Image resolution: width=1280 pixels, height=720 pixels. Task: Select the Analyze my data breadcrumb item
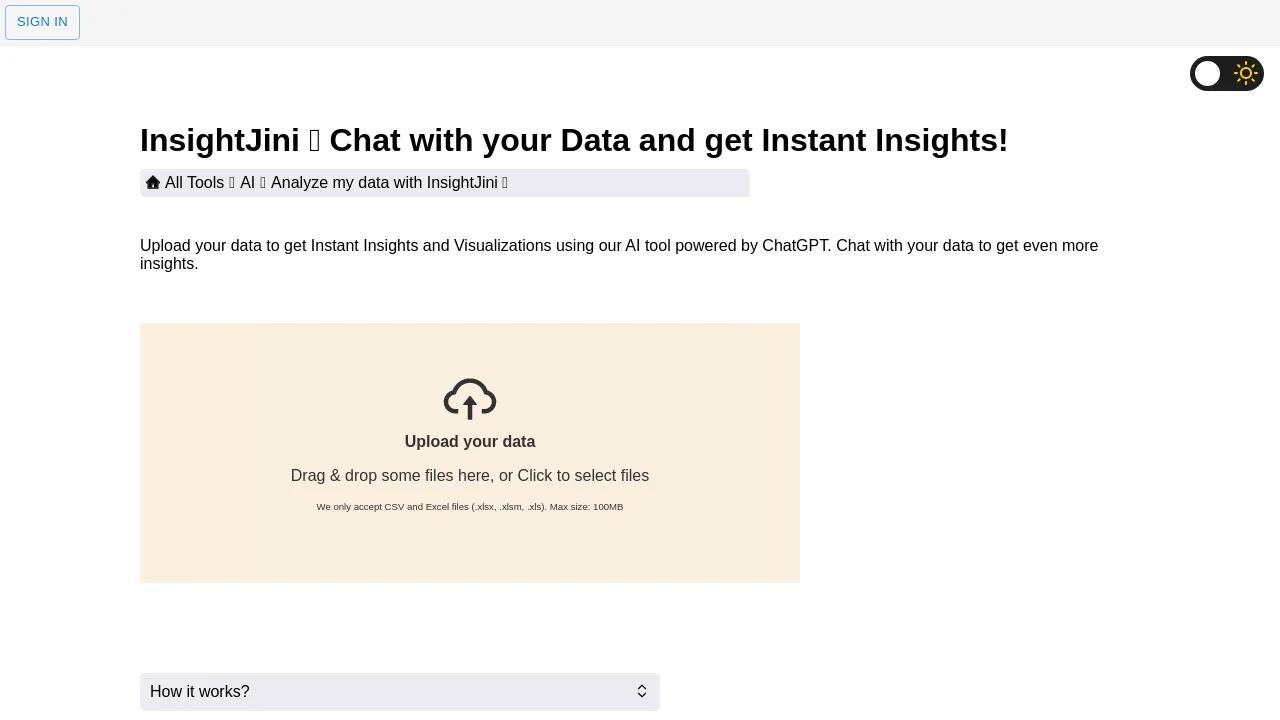(x=384, y=183)
